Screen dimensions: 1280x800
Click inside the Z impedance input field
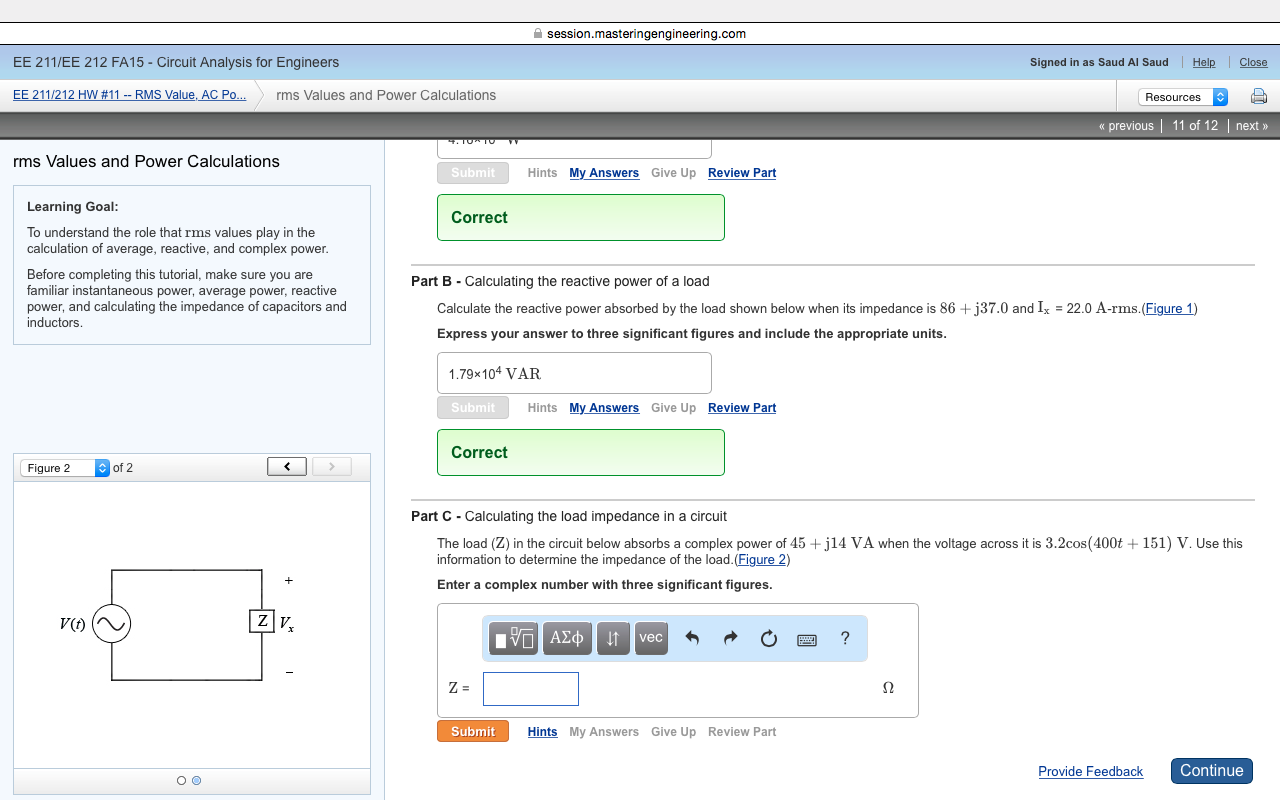(x=530, y=688)
